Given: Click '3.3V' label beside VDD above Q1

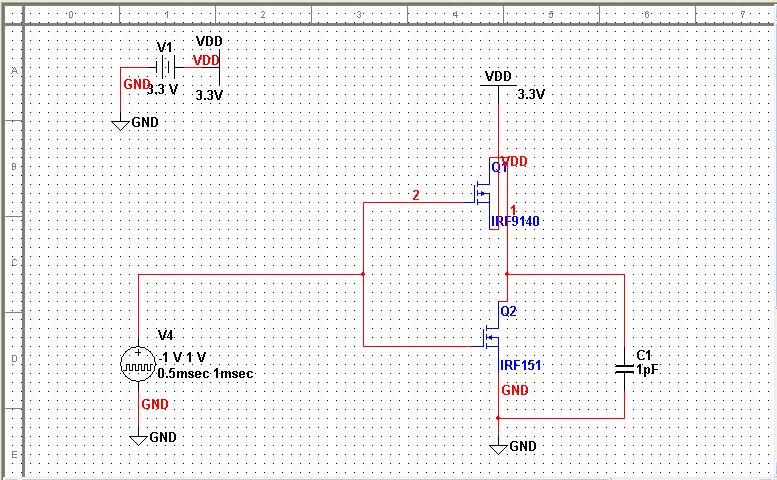Looking at the screenshot, I should (531, 94).
